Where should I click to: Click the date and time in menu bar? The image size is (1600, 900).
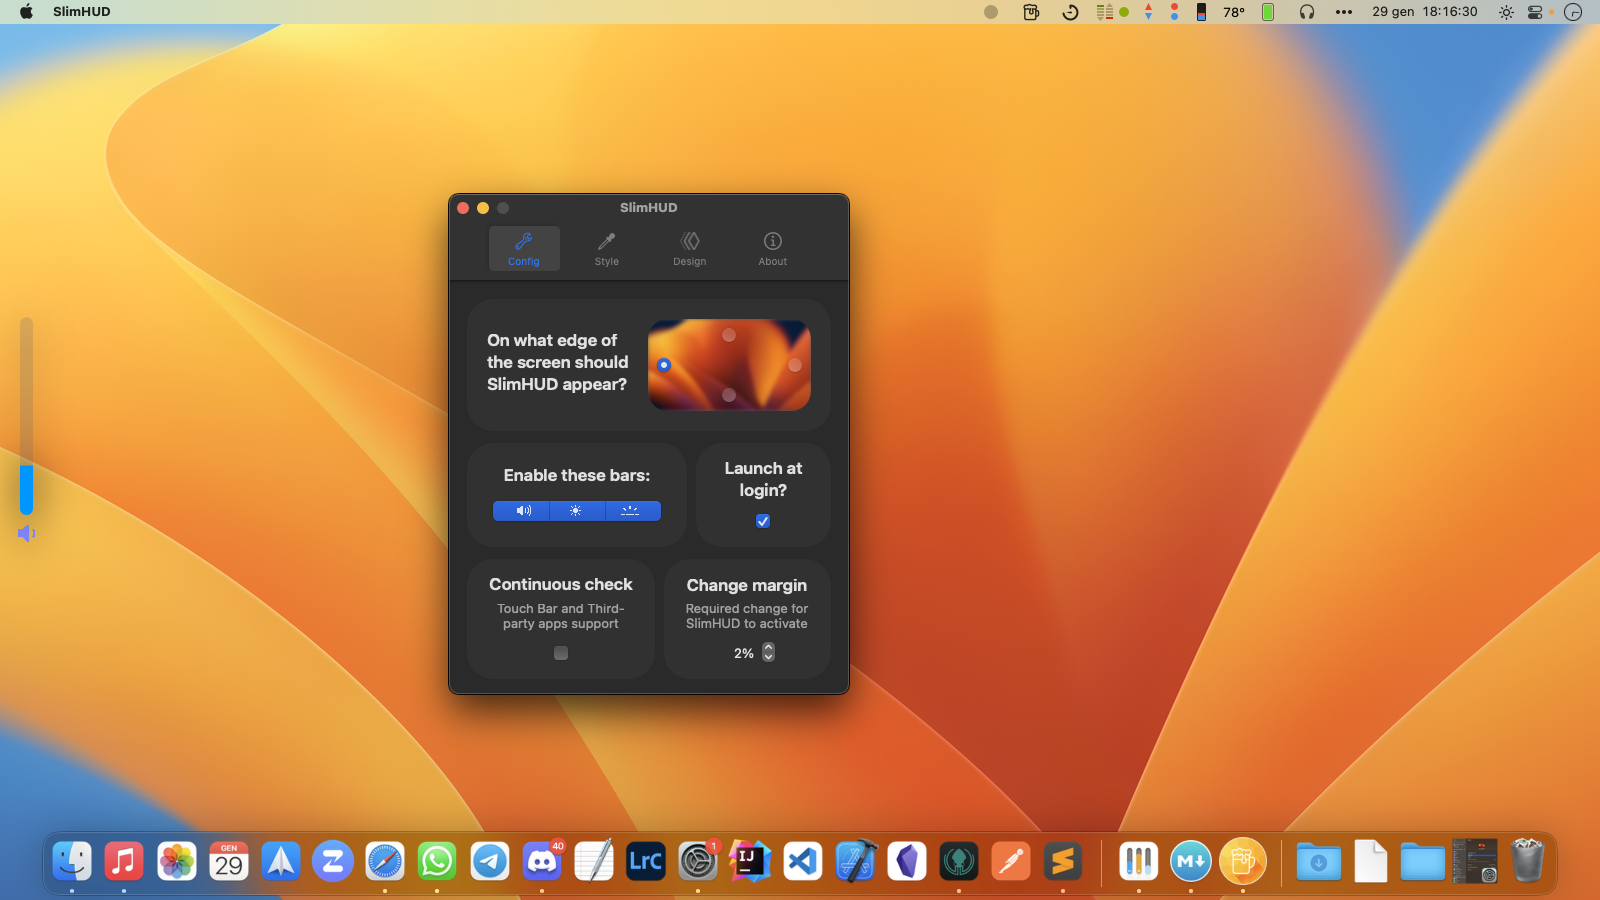click(x=1425, y=12)
